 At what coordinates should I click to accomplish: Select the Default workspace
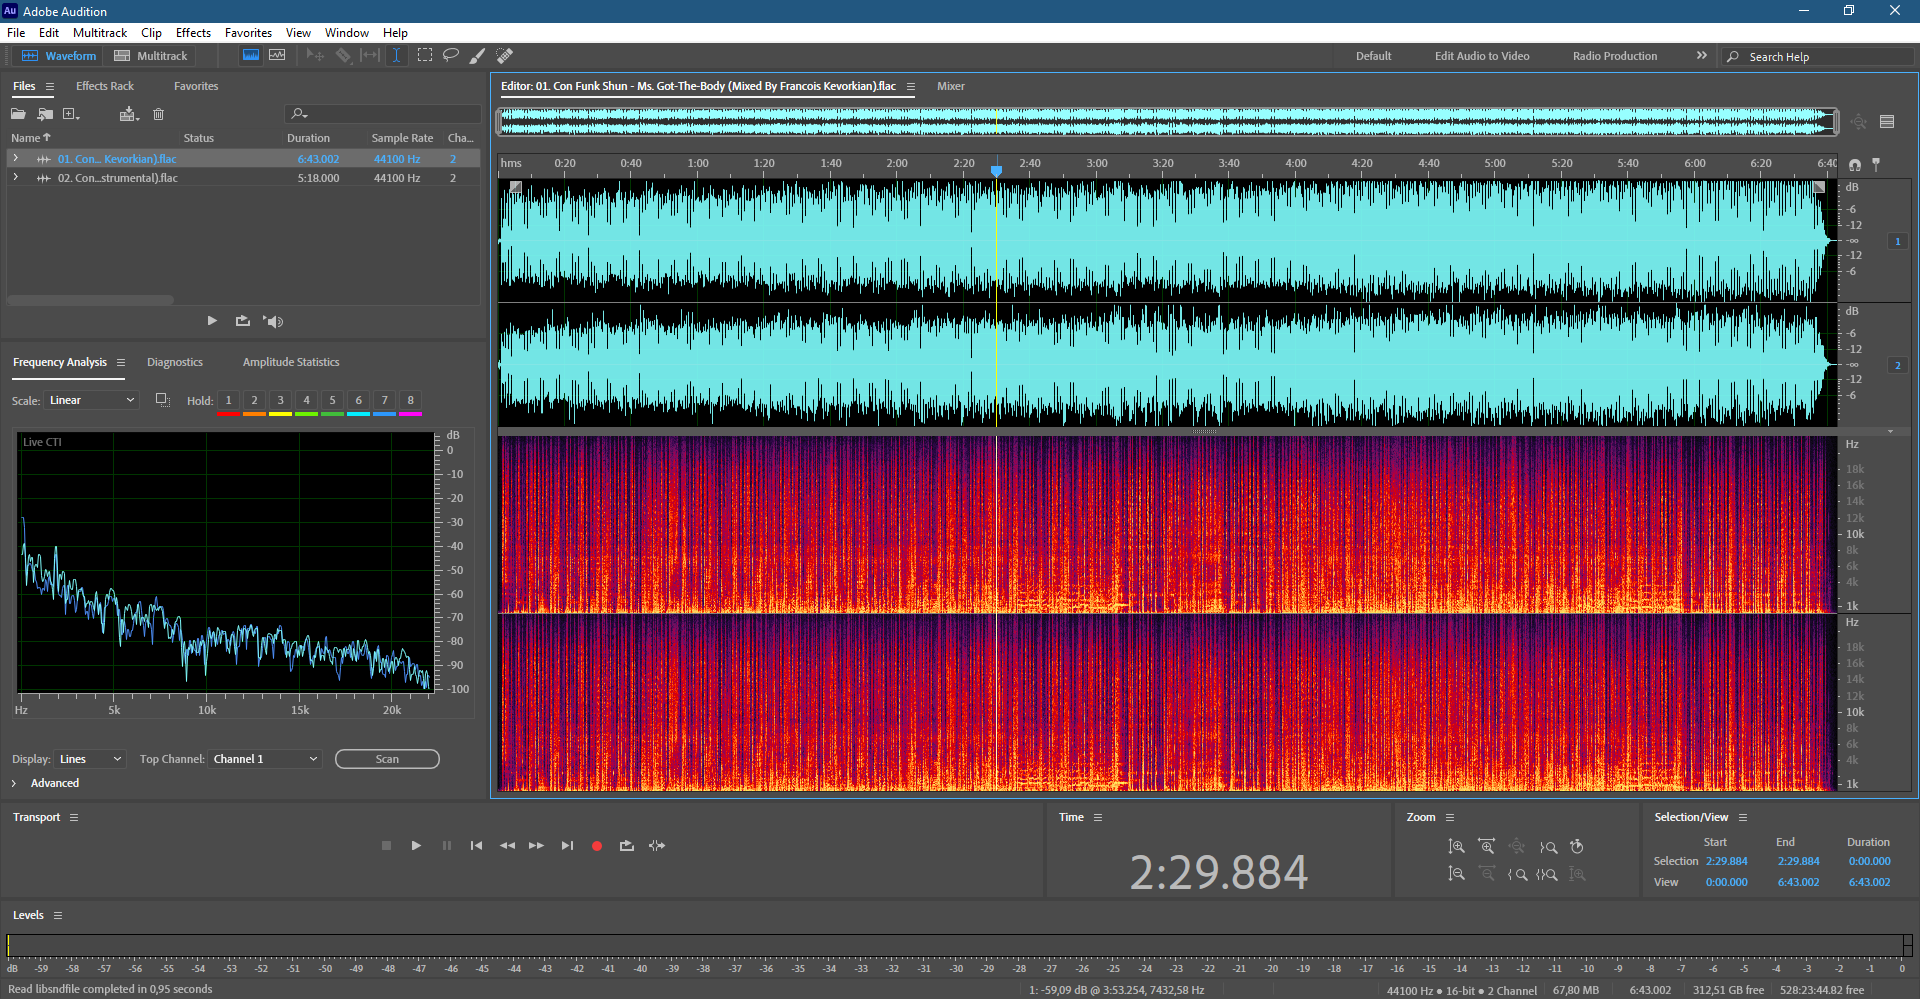point(1373,56)
